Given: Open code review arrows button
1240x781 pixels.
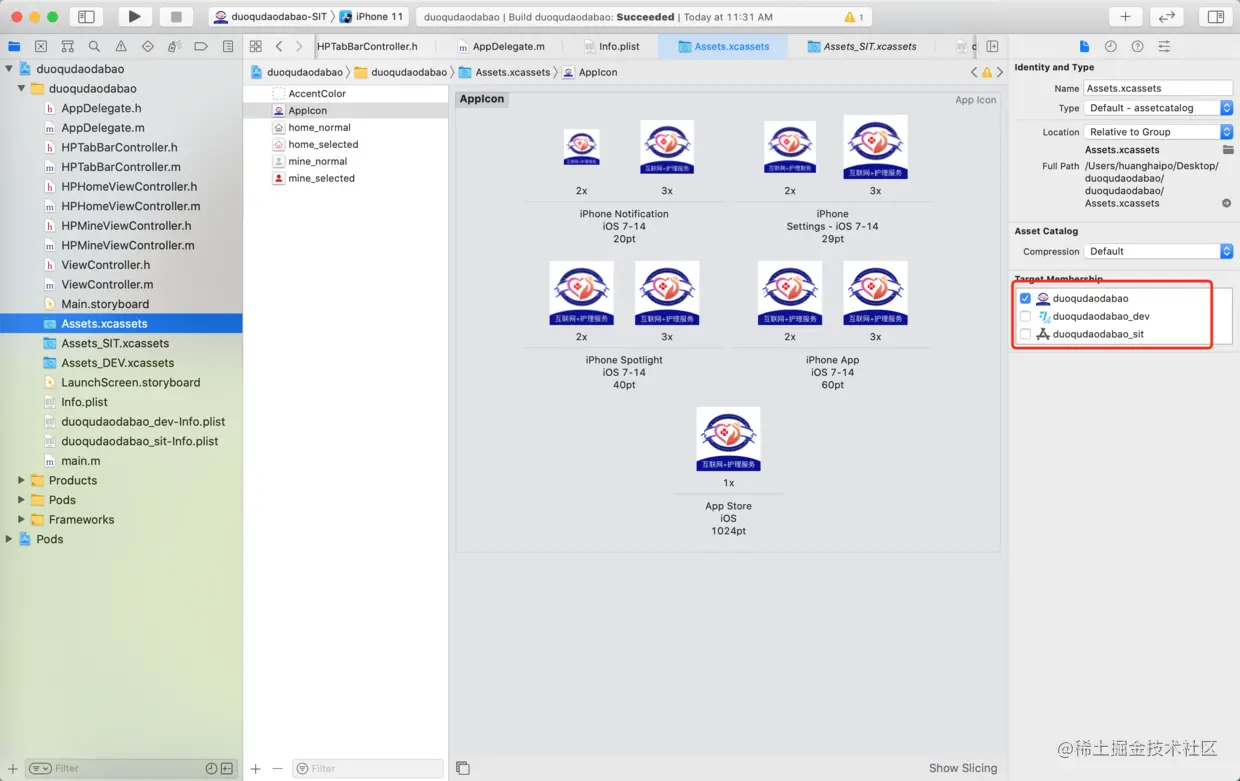Looking at the screenshot, I should (1166, 17).
